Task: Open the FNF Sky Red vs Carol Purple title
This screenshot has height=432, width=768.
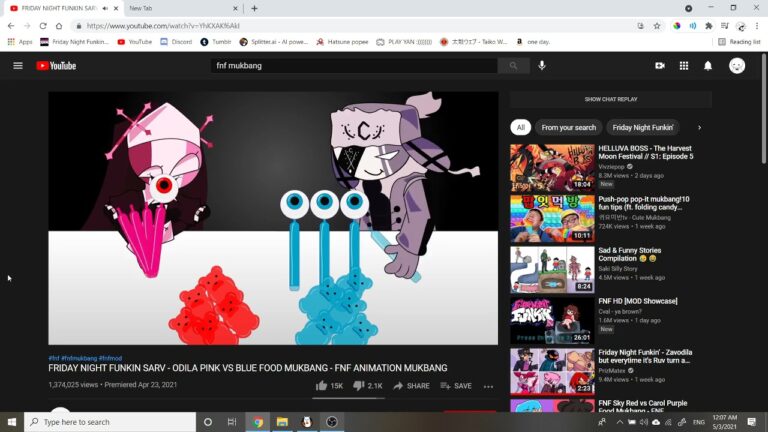Action: tap(643, 407)
